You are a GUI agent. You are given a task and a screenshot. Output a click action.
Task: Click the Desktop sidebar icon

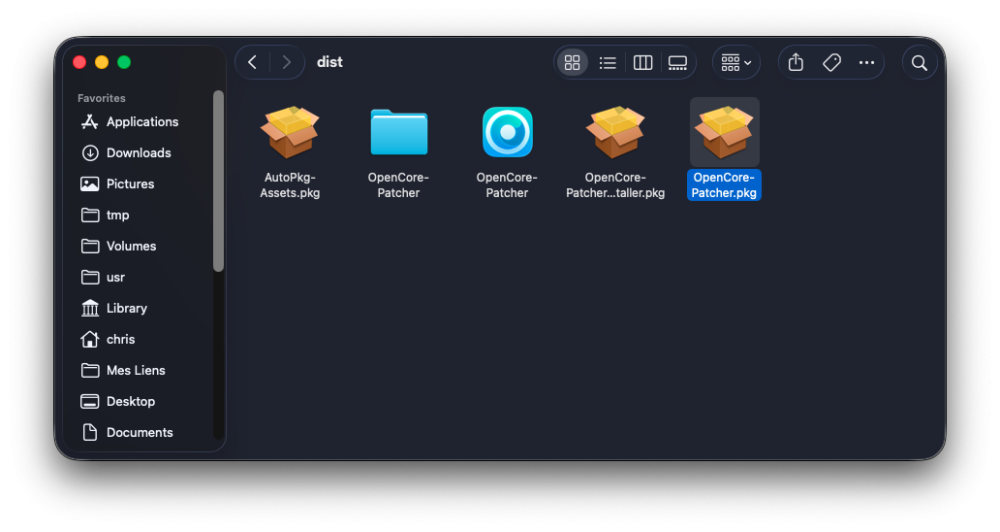pyautogui.click(x=90, y=402)
